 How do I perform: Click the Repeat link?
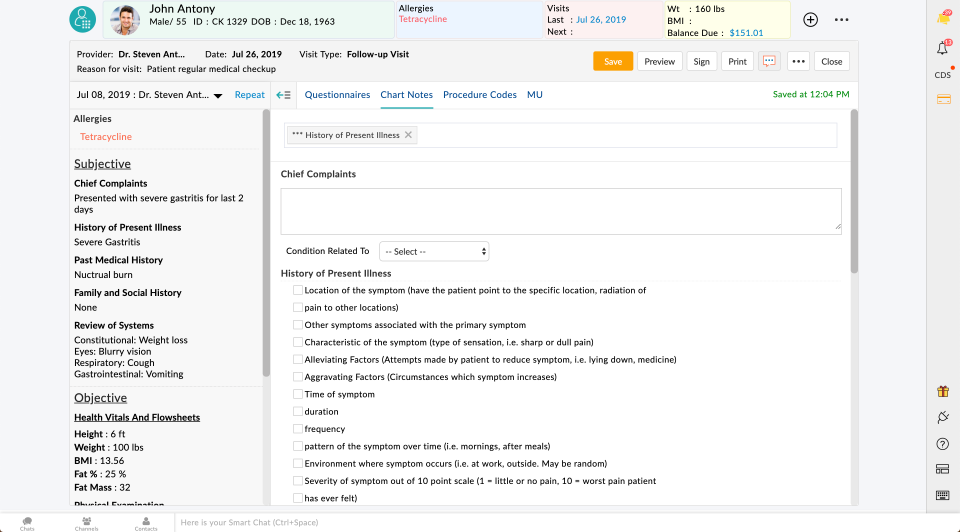coord(250,95)
